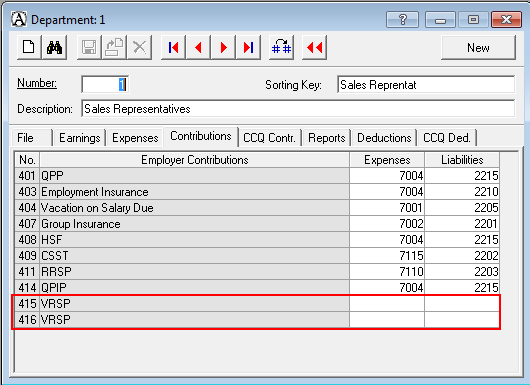Open the CCQ Contr. tab
Image resolution: width=530 pixels, height=385 pixels.
[x=269, y=138]
